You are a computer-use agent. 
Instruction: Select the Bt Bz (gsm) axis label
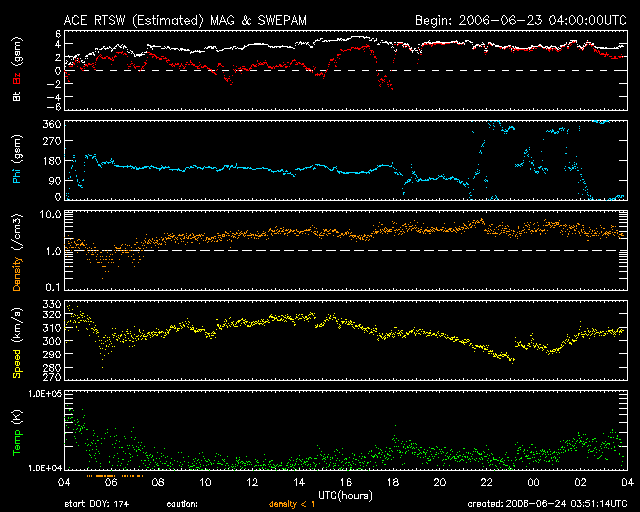pos(17,69)
